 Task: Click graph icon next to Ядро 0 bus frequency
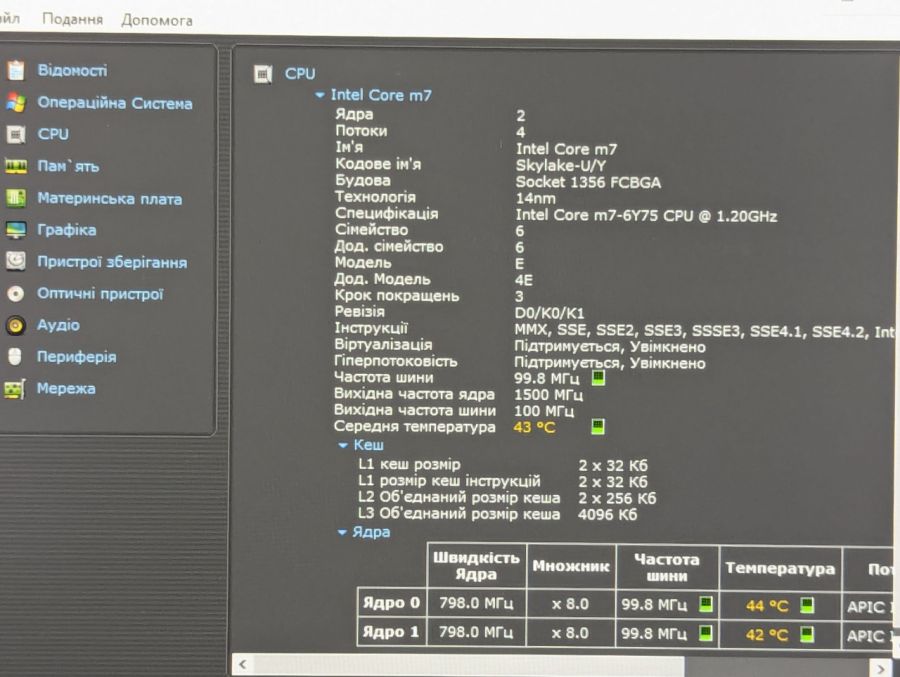(706, 604)
